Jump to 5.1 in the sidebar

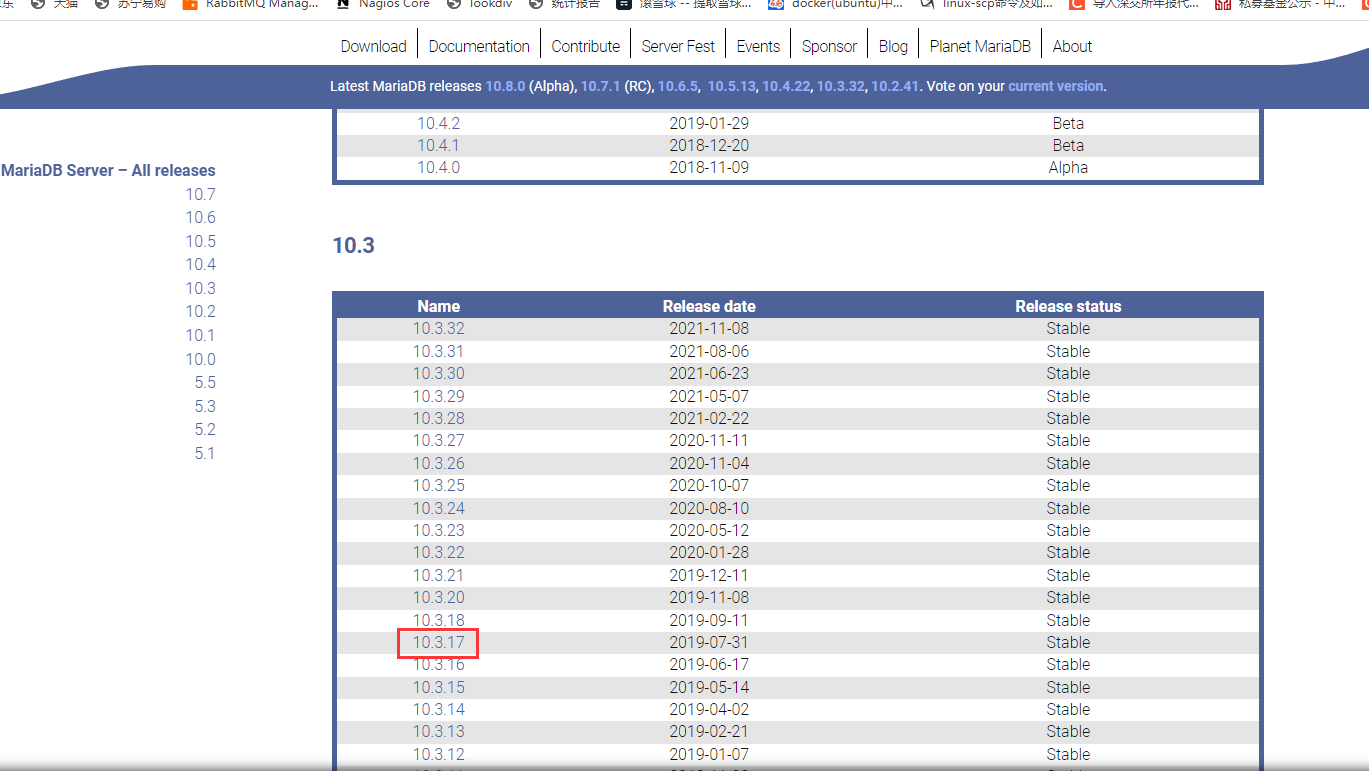click(x=205, y=453)
